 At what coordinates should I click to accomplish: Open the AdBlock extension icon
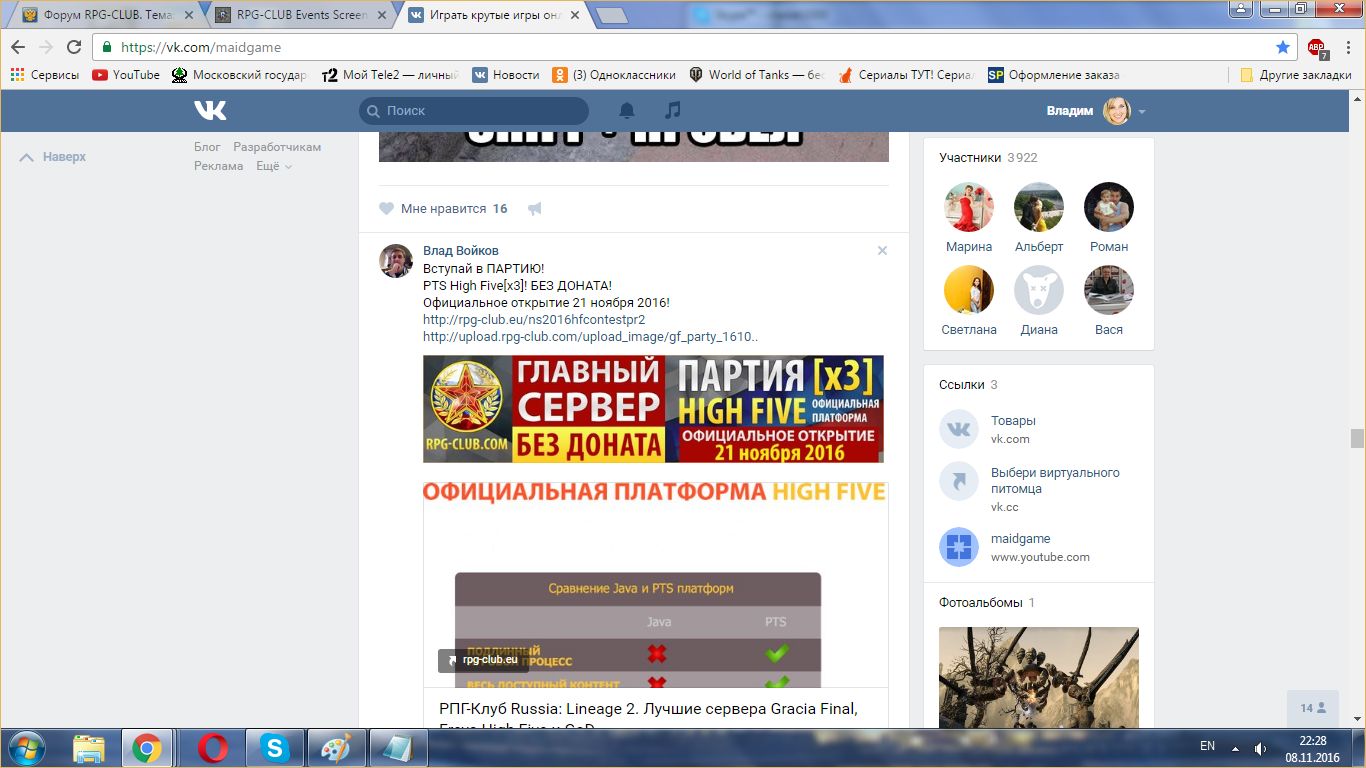coord(1317,47)
